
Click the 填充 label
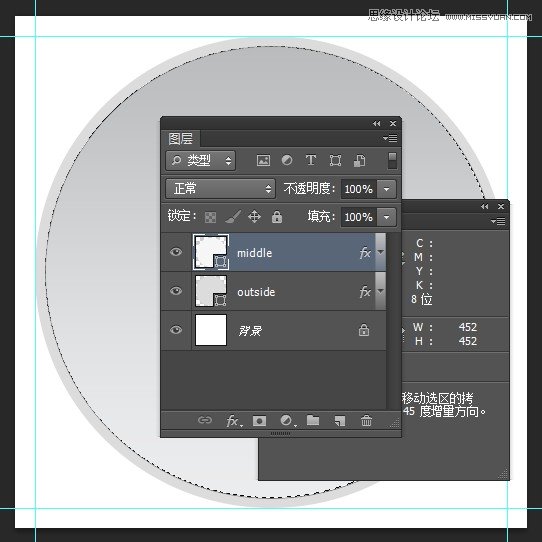click(x=321, y=216)
